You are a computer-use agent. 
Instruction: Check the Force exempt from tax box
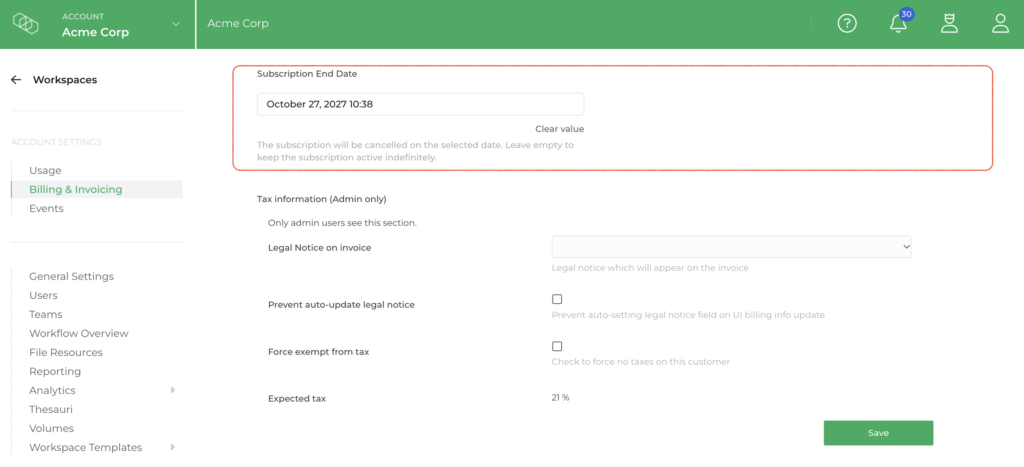[x=557, y=346]
